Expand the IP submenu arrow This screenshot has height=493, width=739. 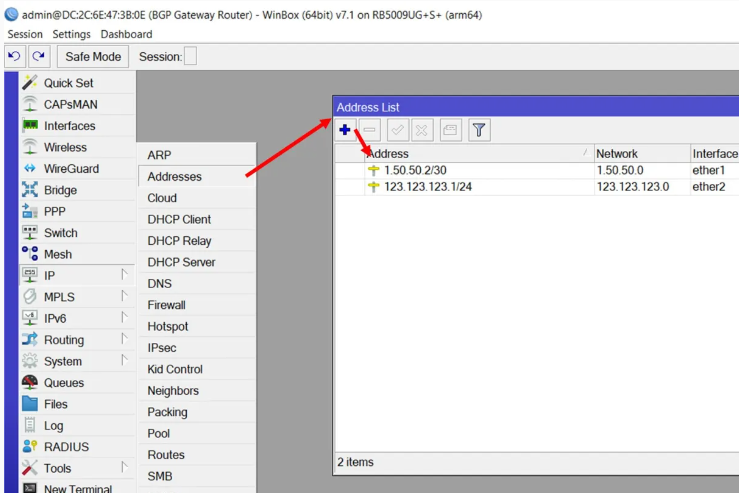coord(124,274)
